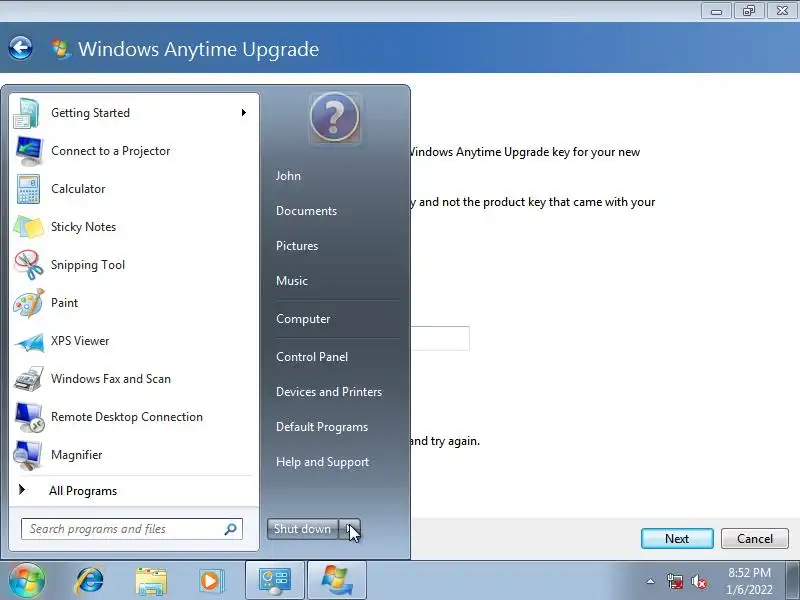The width and height of the screenshot is (800, 600).
Task: Select Remote Desktop Connection text label
Action: 127,417
